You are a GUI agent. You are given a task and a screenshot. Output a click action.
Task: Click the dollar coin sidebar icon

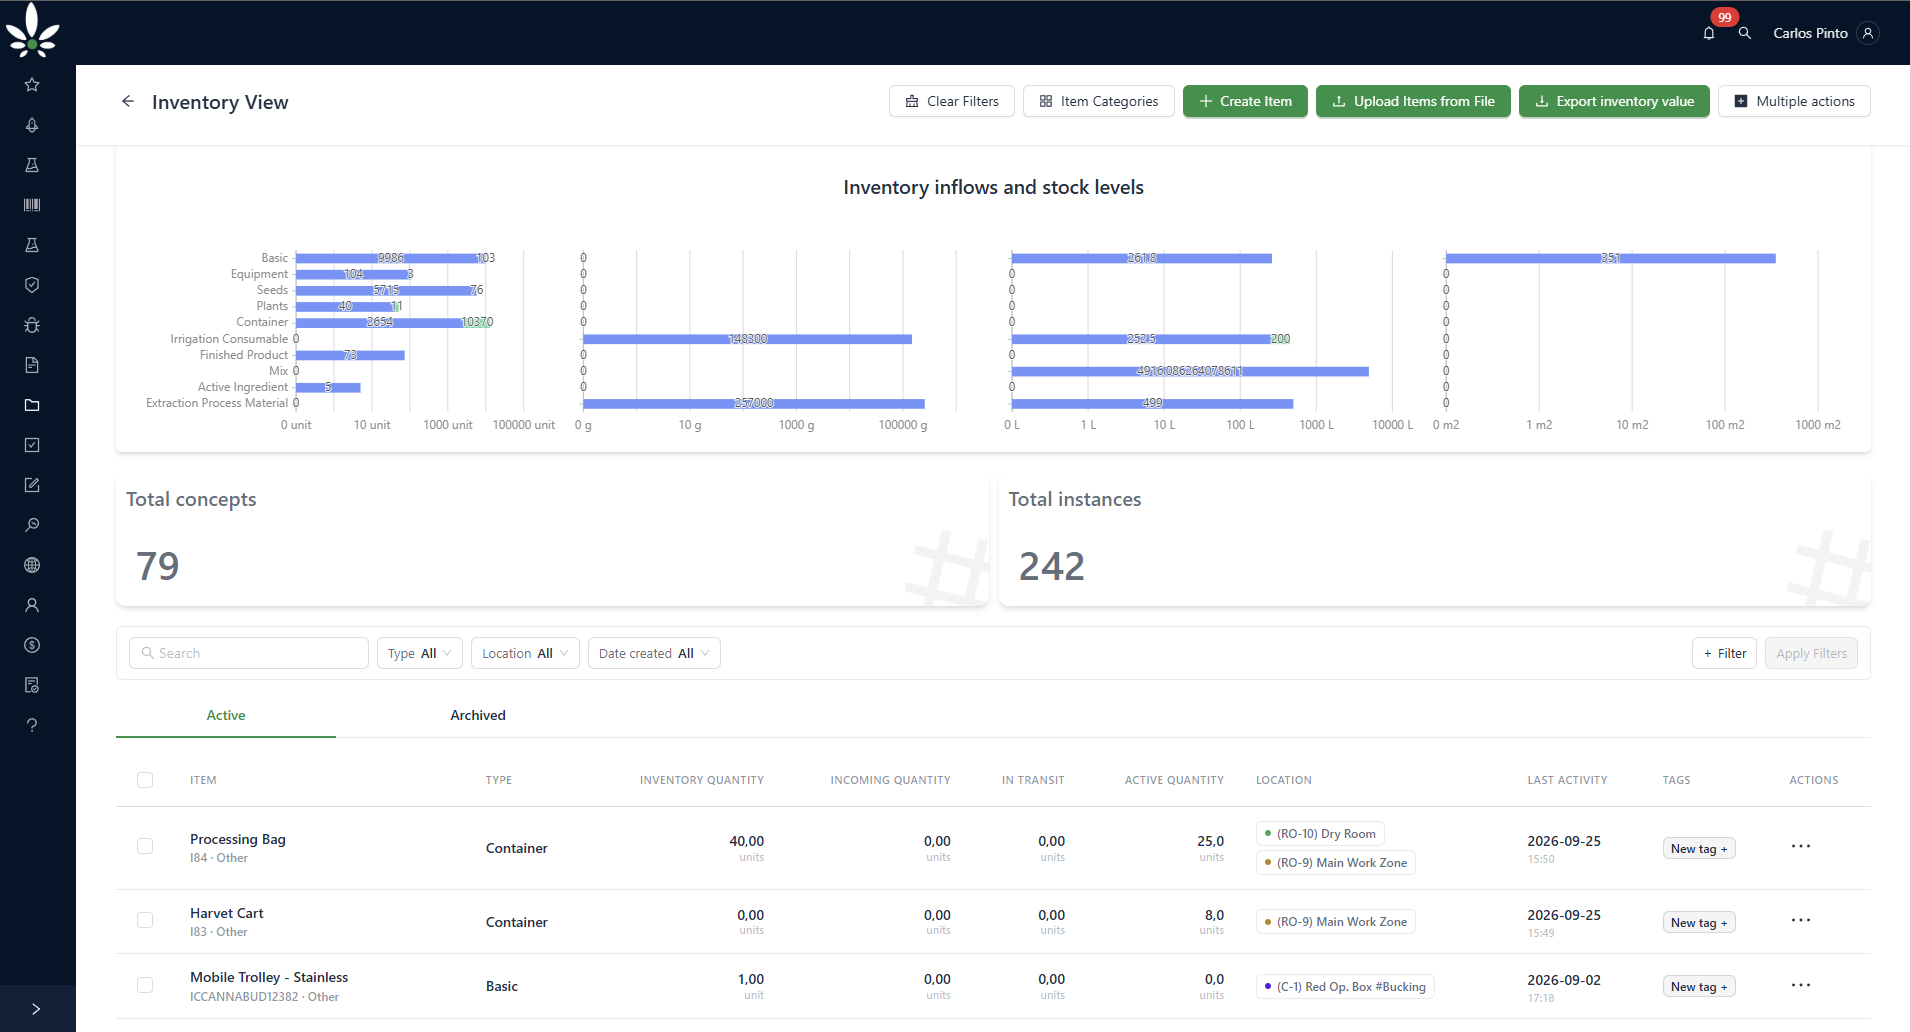coord(32,645)
